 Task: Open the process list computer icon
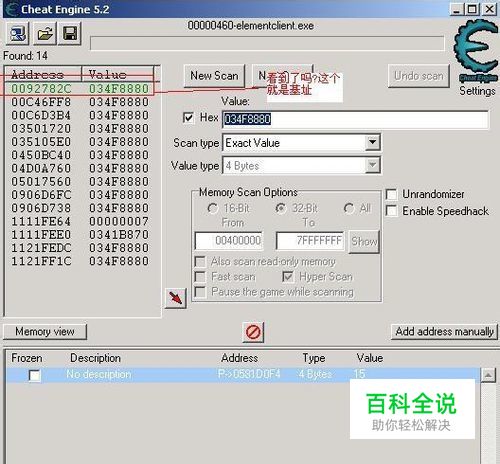pos(17,33)
